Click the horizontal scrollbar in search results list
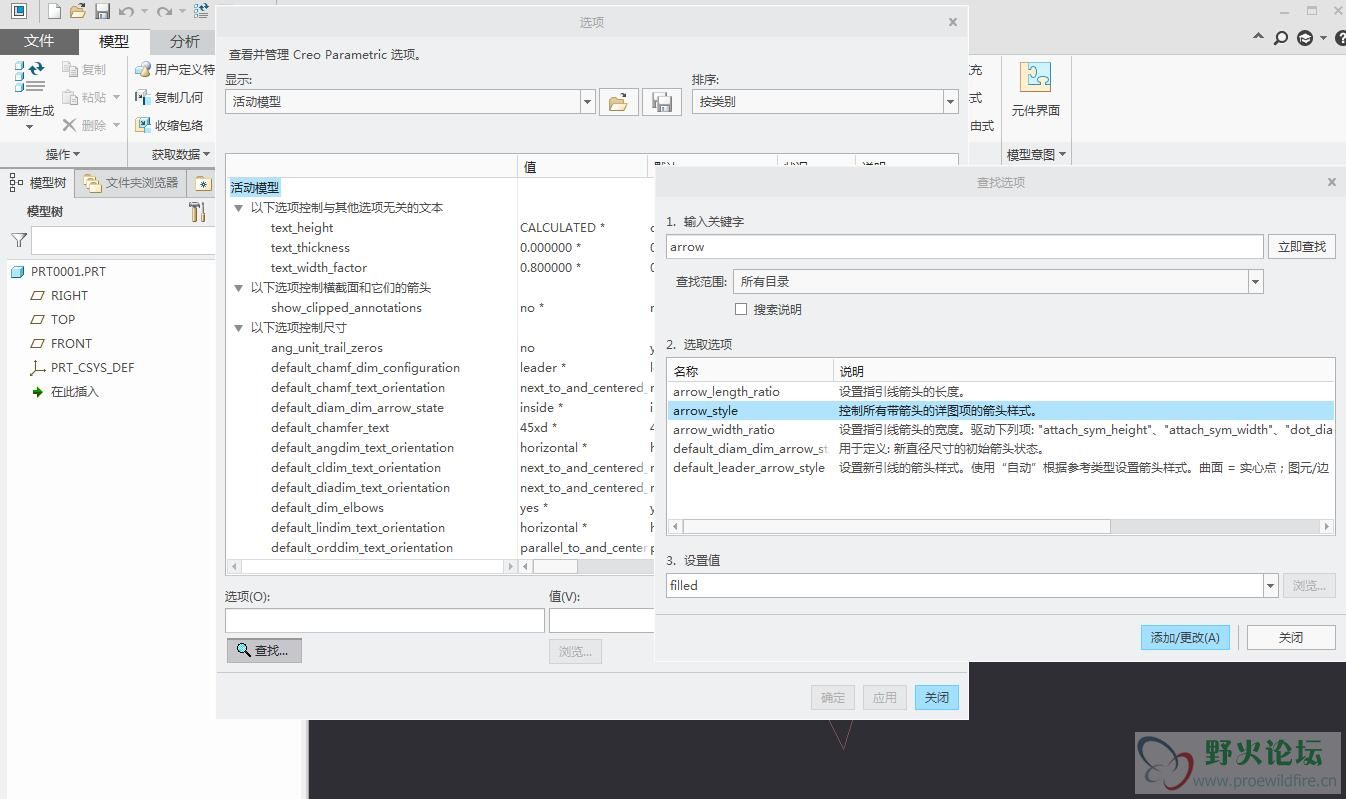The width and height of the screenshot is (1346, 799). click(896, 526)
